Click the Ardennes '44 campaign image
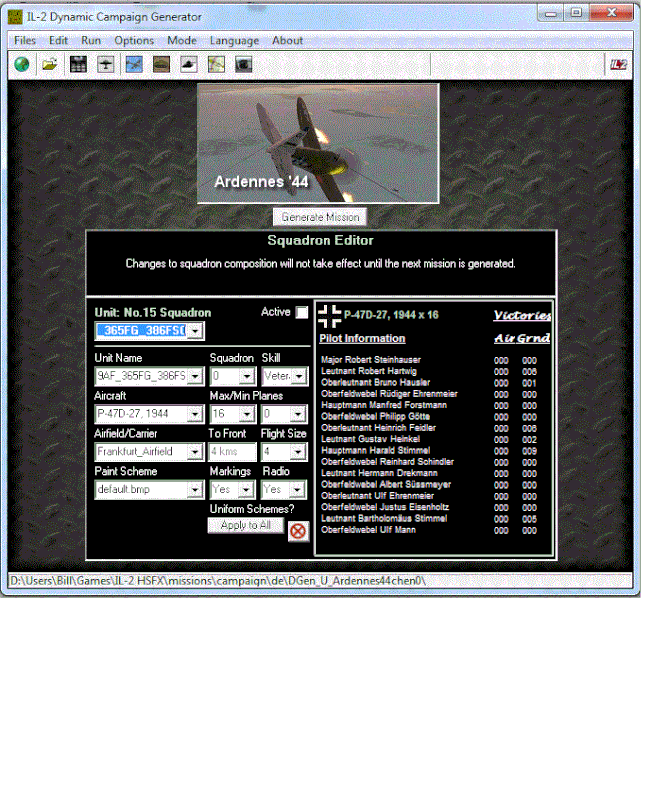The width and height of the screenshot is (651, 800). tap(318, 144)
